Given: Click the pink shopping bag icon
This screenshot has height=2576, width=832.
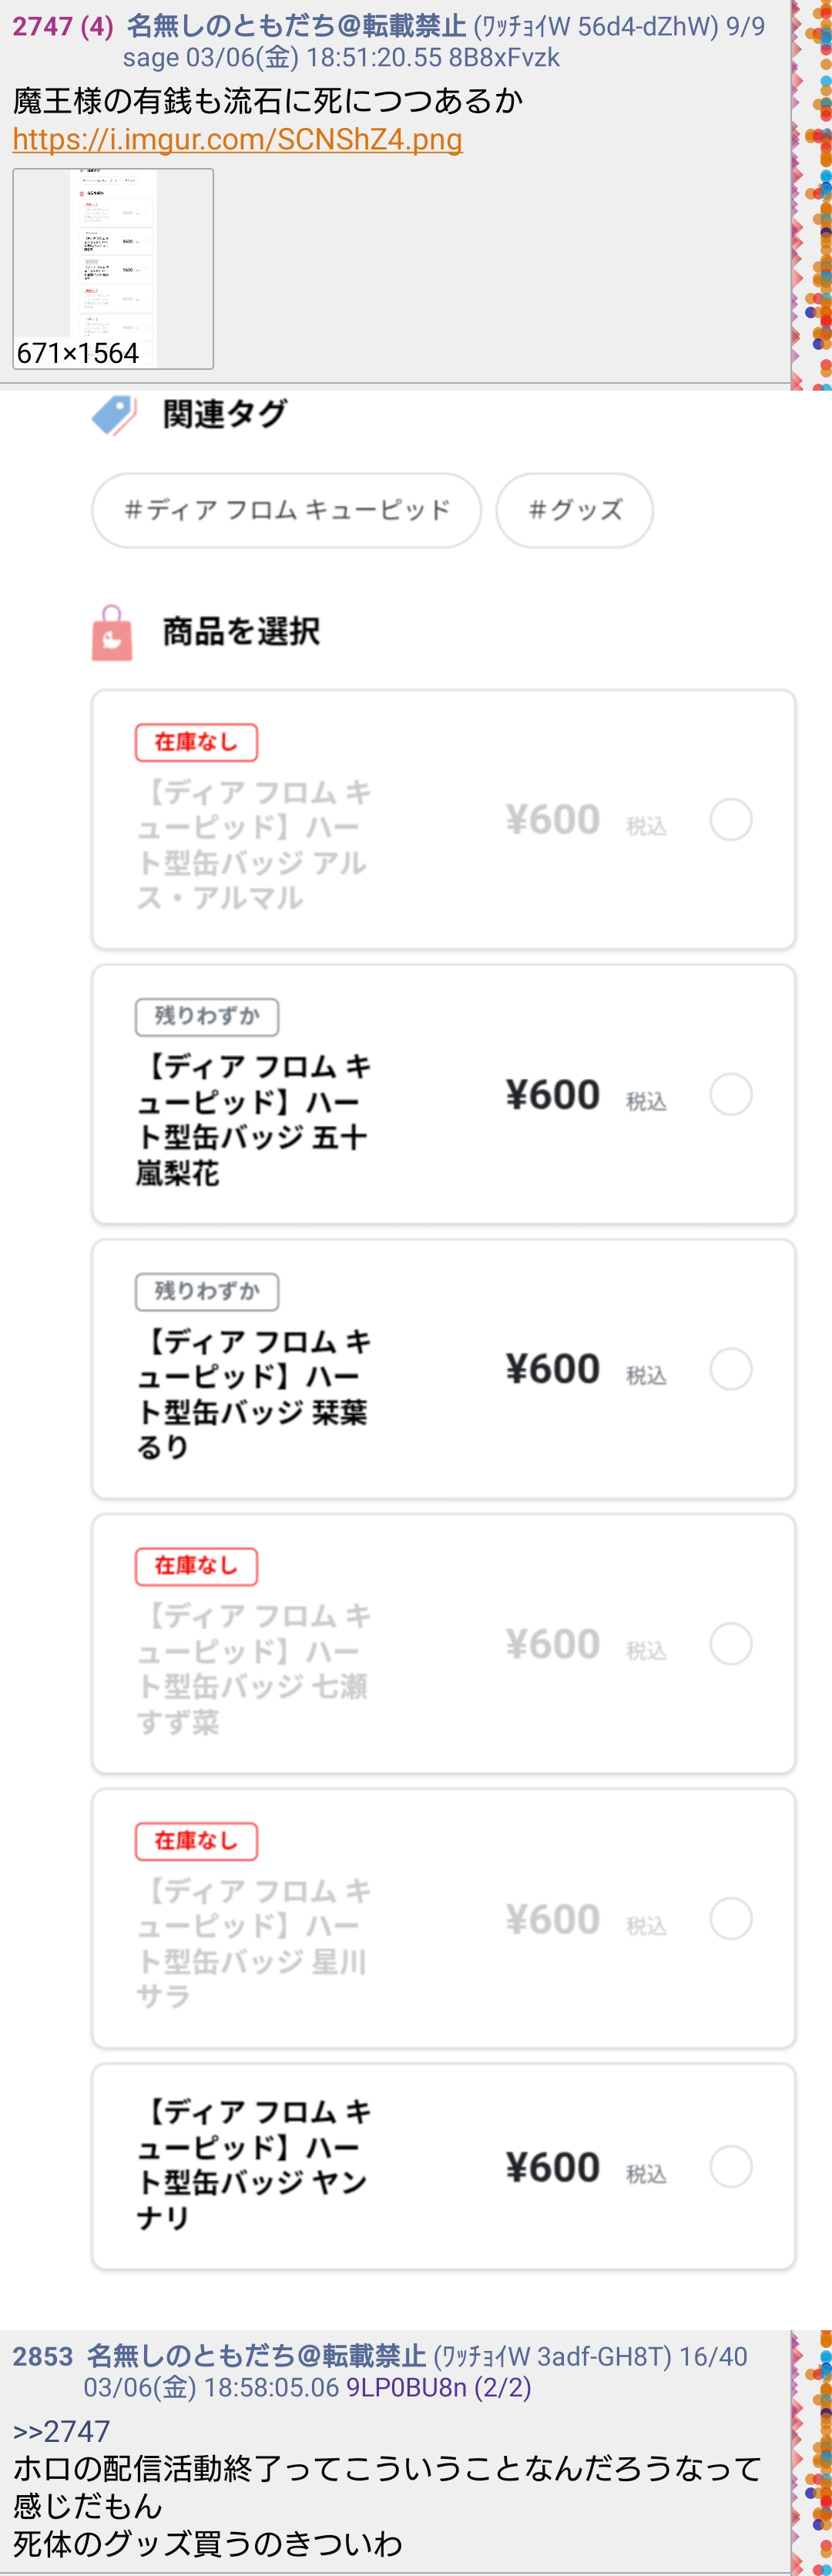Looking at the screenshot, I should (111, 633).
